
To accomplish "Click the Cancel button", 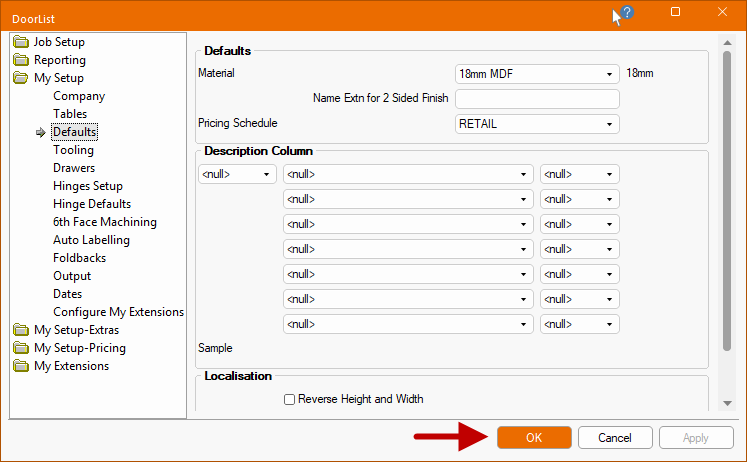I will click(615, 438).
